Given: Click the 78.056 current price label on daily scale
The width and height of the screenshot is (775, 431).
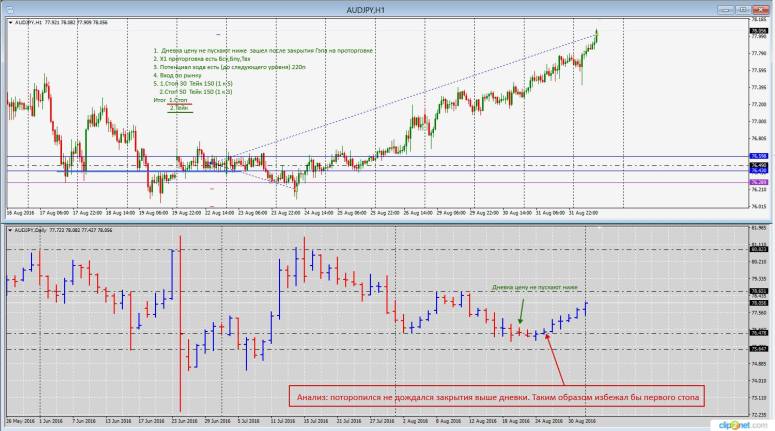Looking at the screenshot, I should (758, 301).
